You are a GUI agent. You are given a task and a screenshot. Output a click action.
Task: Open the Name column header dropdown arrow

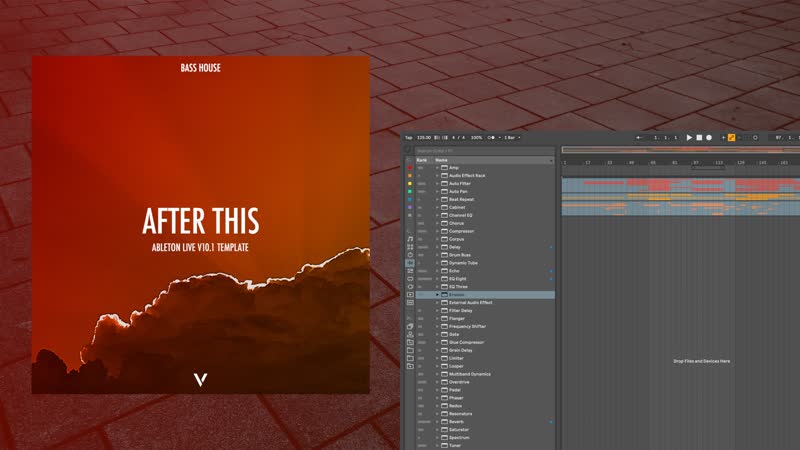tap(551, 160)
